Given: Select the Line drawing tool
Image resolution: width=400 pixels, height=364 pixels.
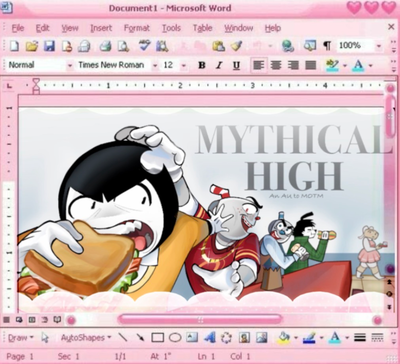Looking at the screenshot, I should (123, 337).
